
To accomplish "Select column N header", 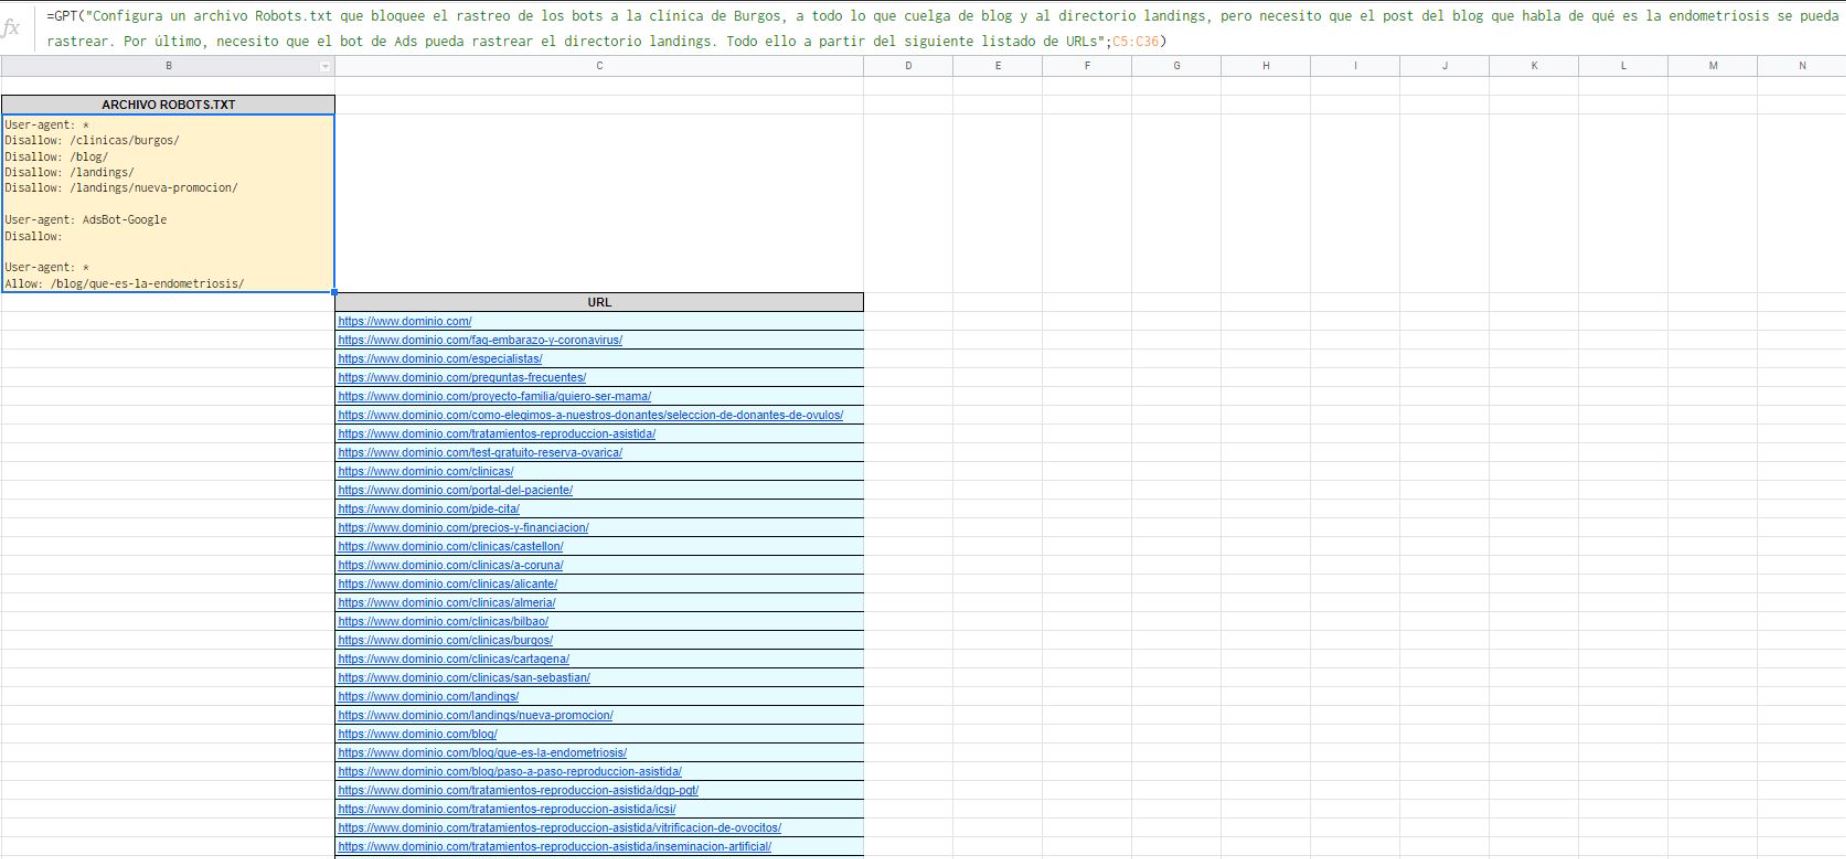I will (1802, 66).
